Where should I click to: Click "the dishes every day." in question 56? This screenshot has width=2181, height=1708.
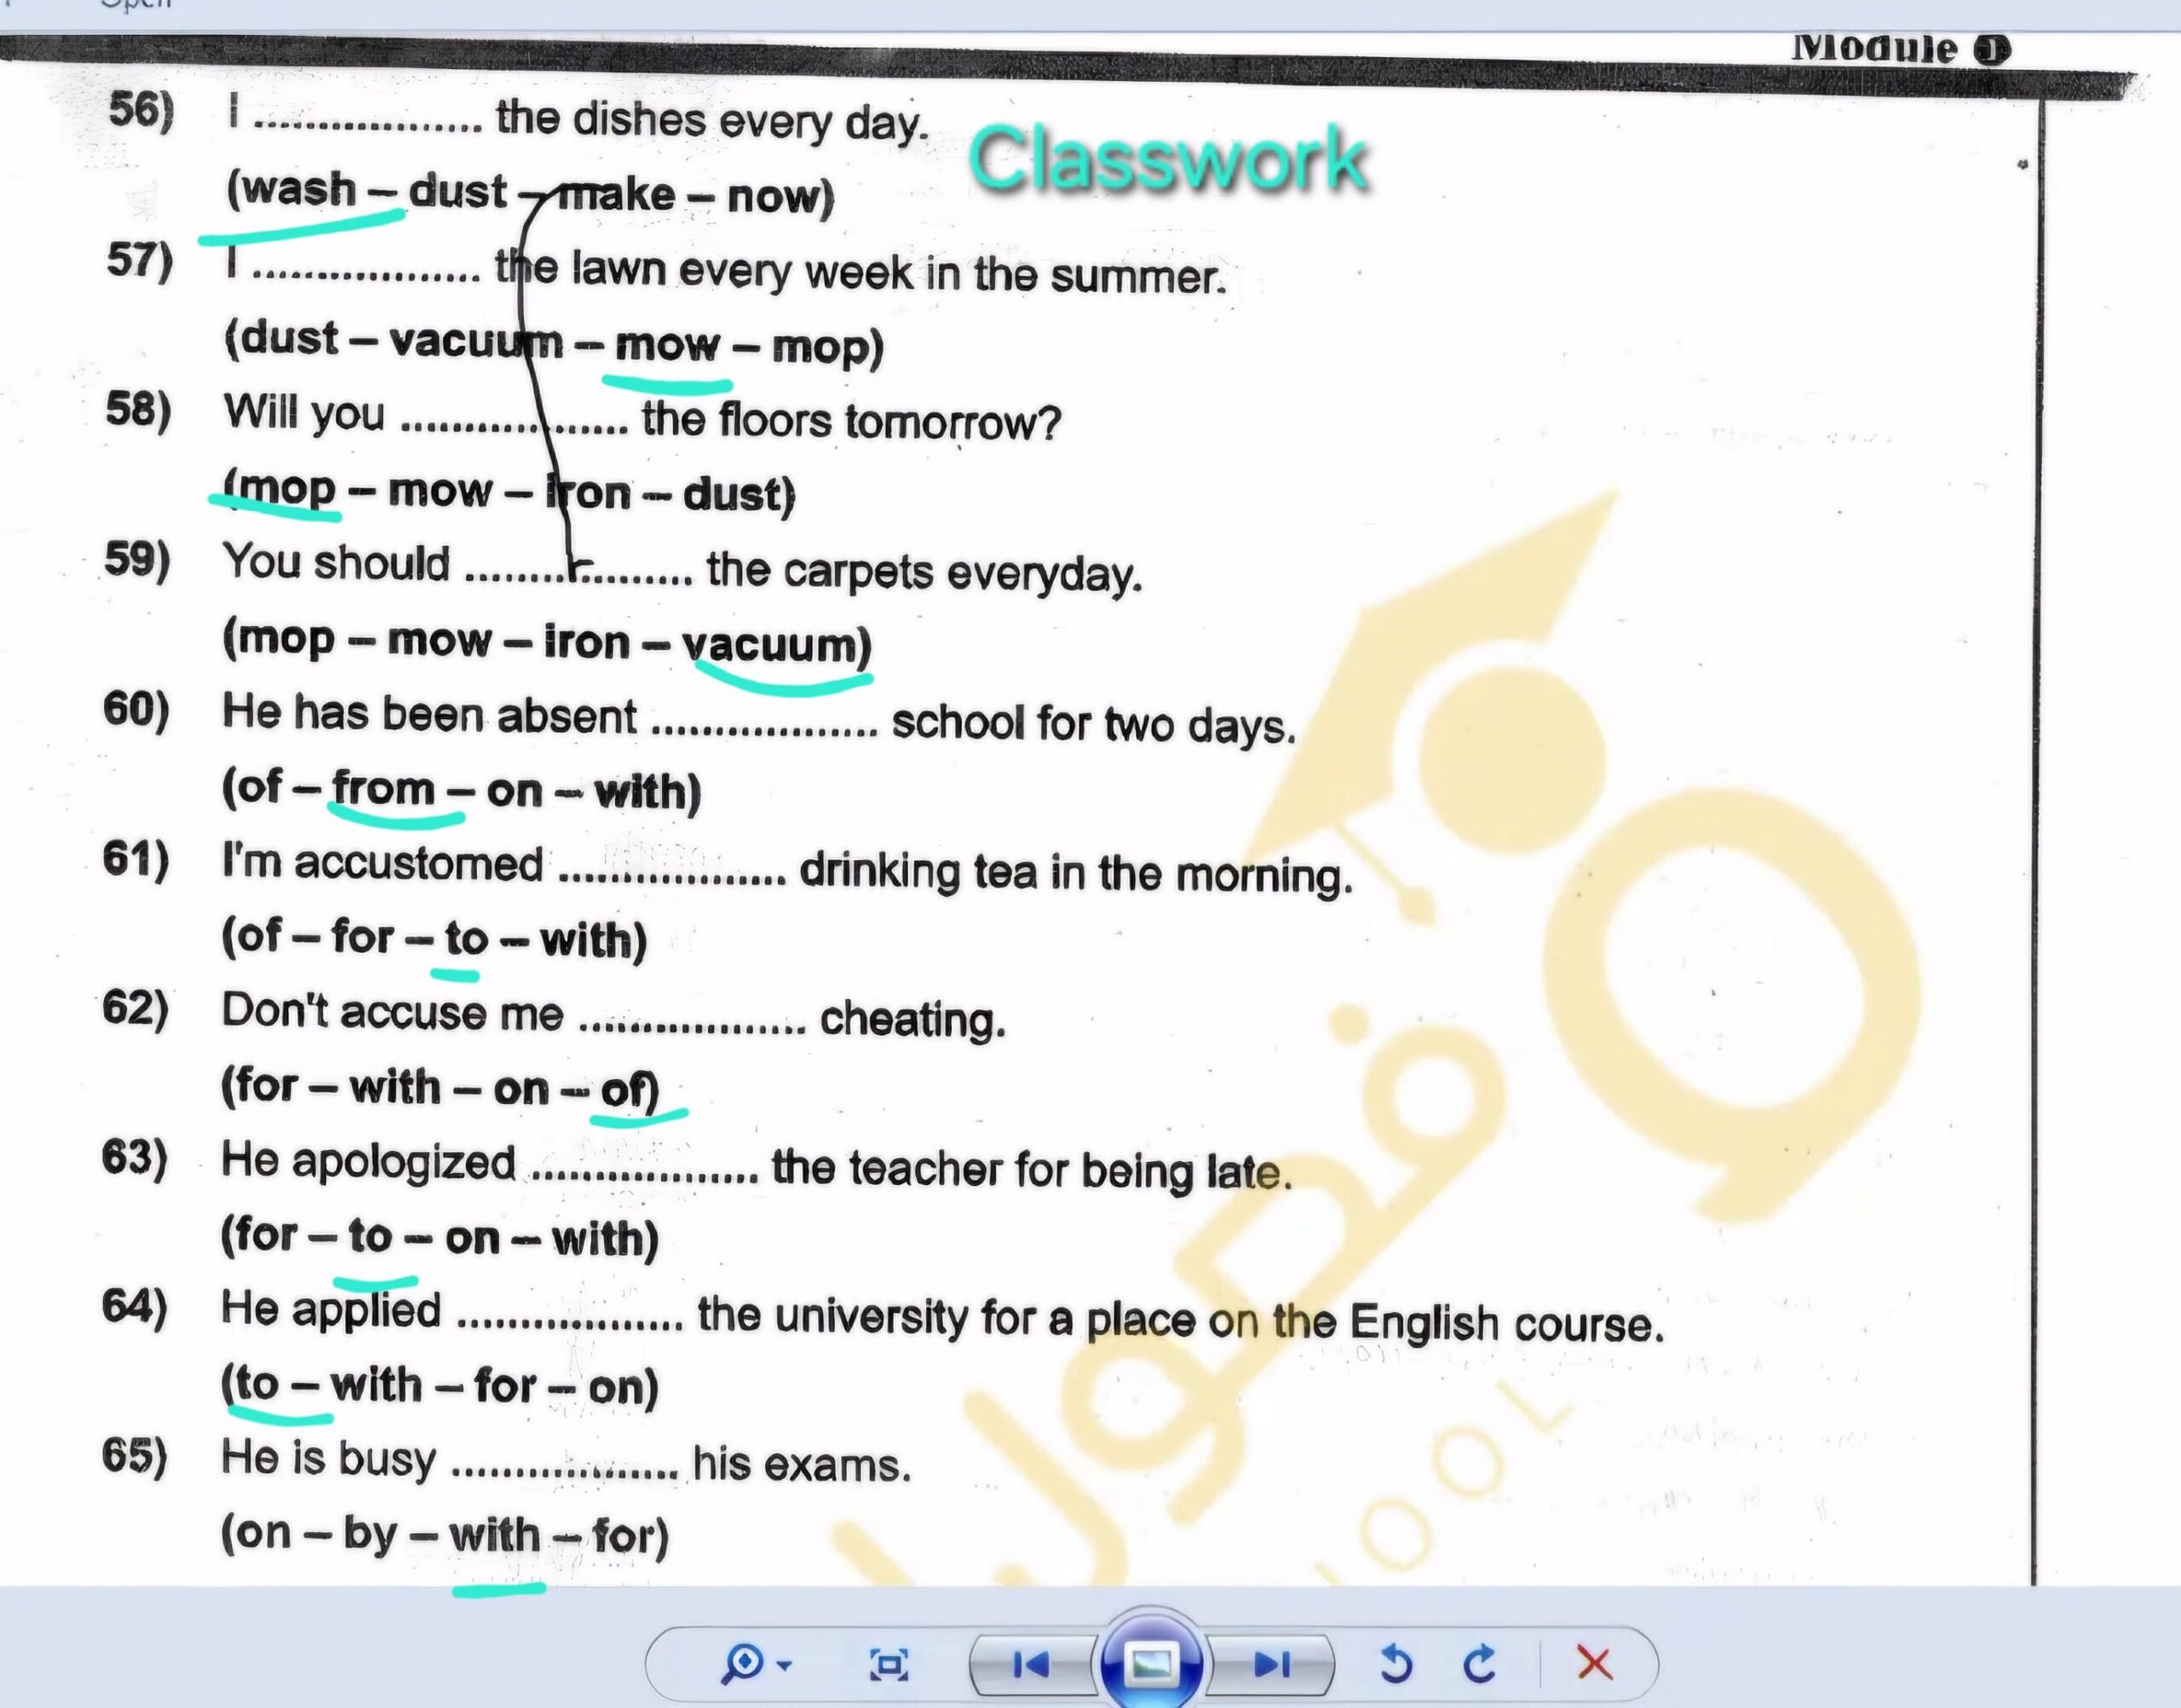coord(712,121)
